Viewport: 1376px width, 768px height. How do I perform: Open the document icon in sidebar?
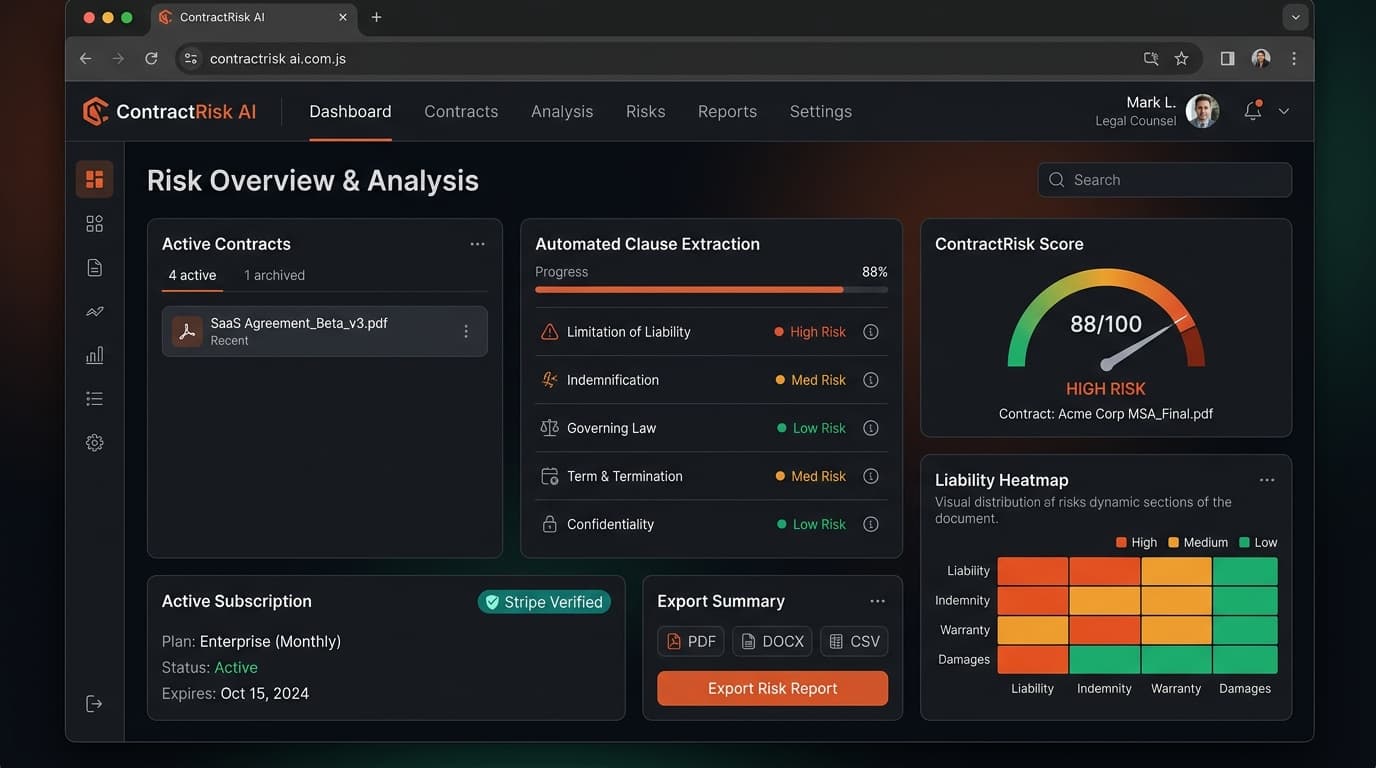(x=94, y=268)
